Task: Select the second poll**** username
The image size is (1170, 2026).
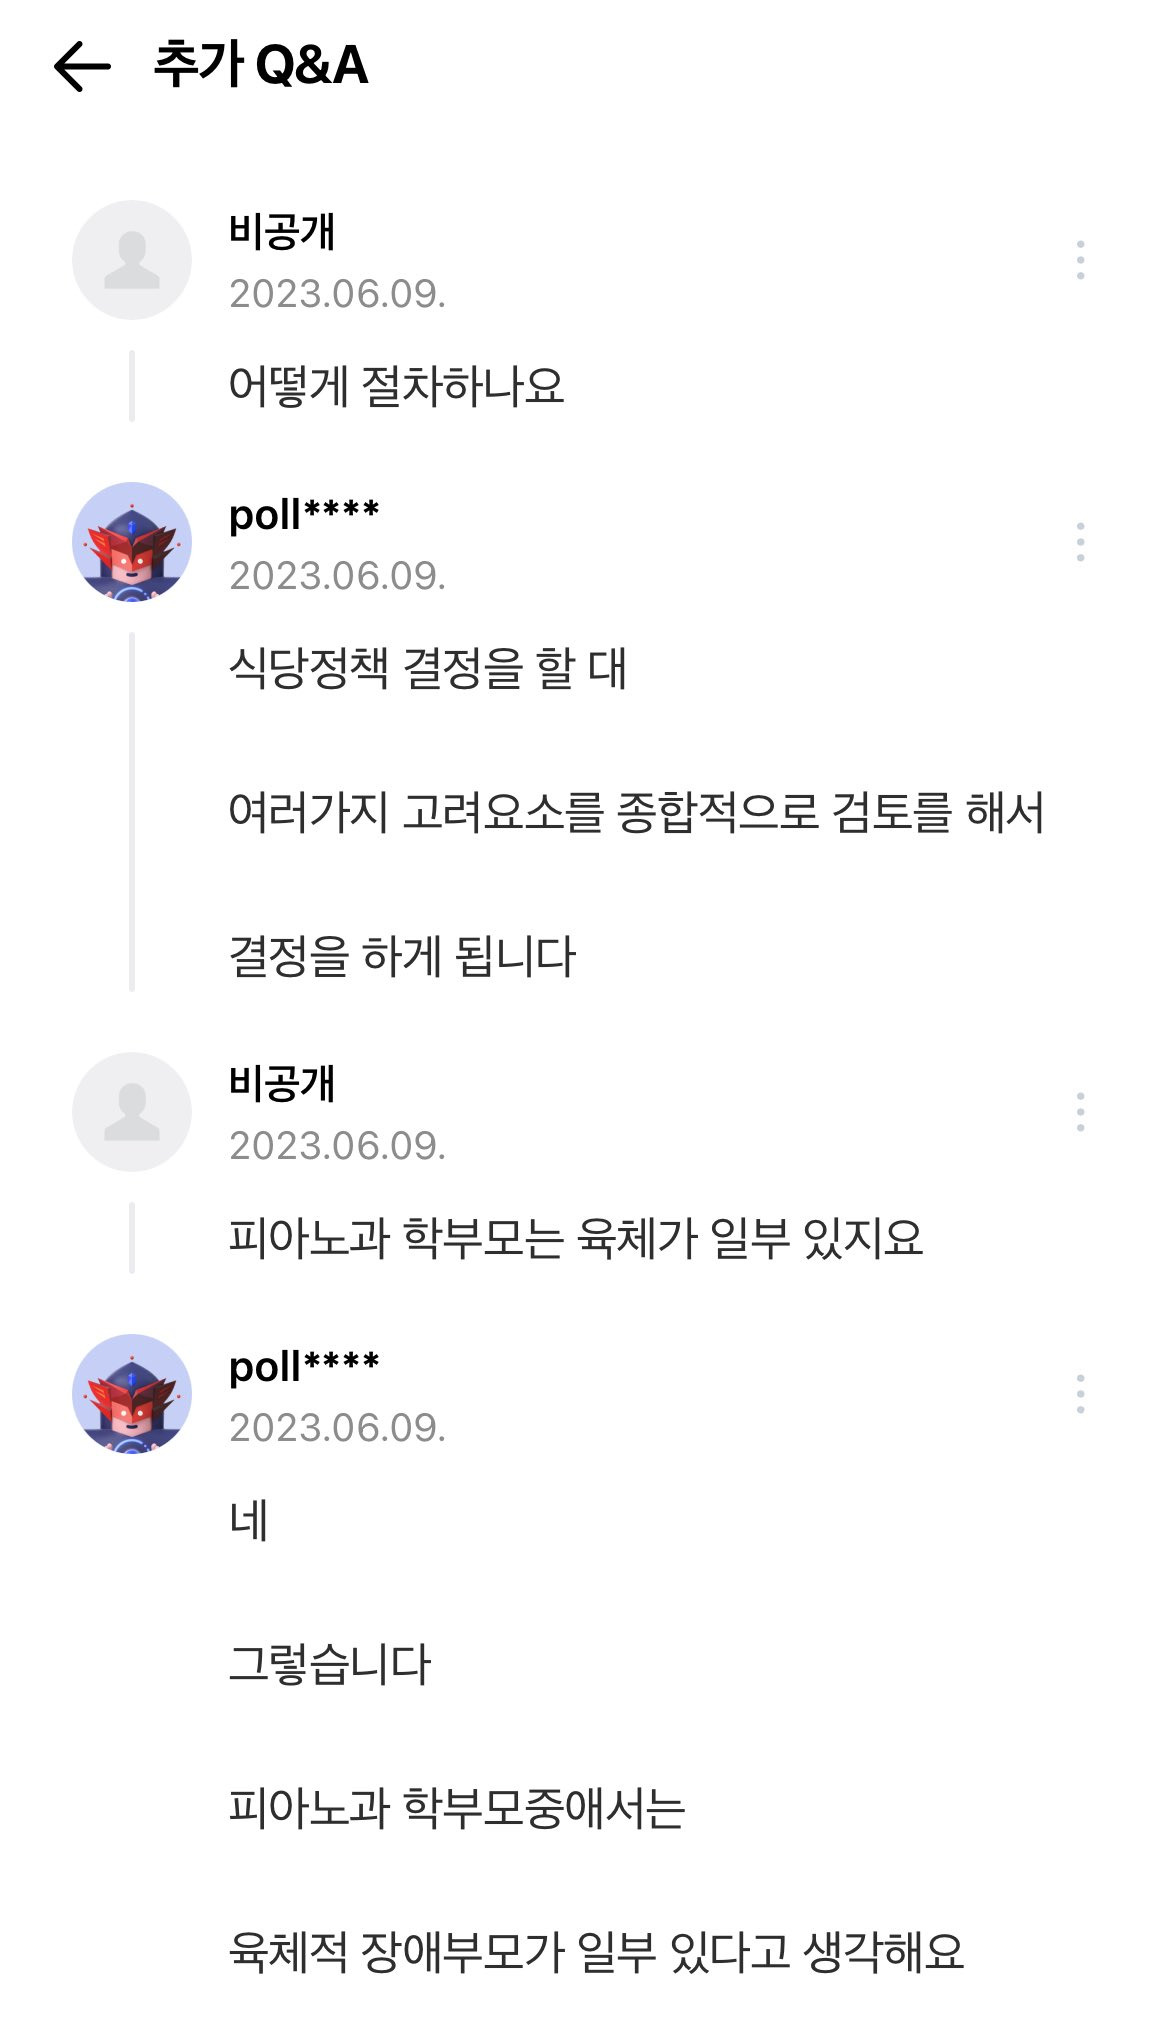Action: point(304,1367)
